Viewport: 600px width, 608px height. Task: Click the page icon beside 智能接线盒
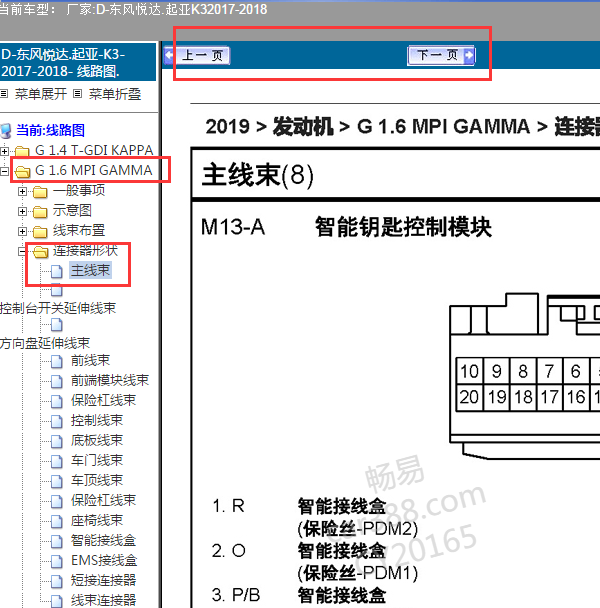tap(57, 542)
